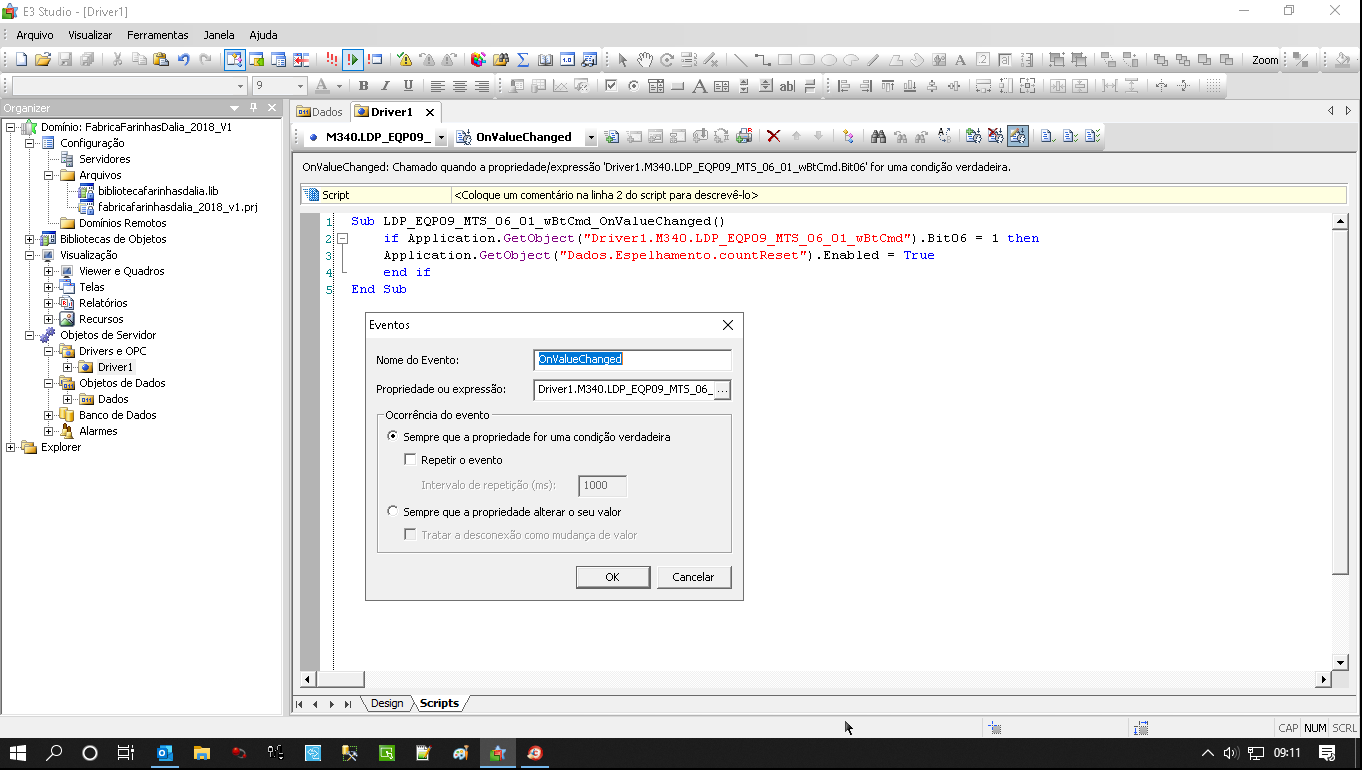Viewport: 1362px width, 770px height.
Task: Switch to the Design tab
Action: (386, 703)
